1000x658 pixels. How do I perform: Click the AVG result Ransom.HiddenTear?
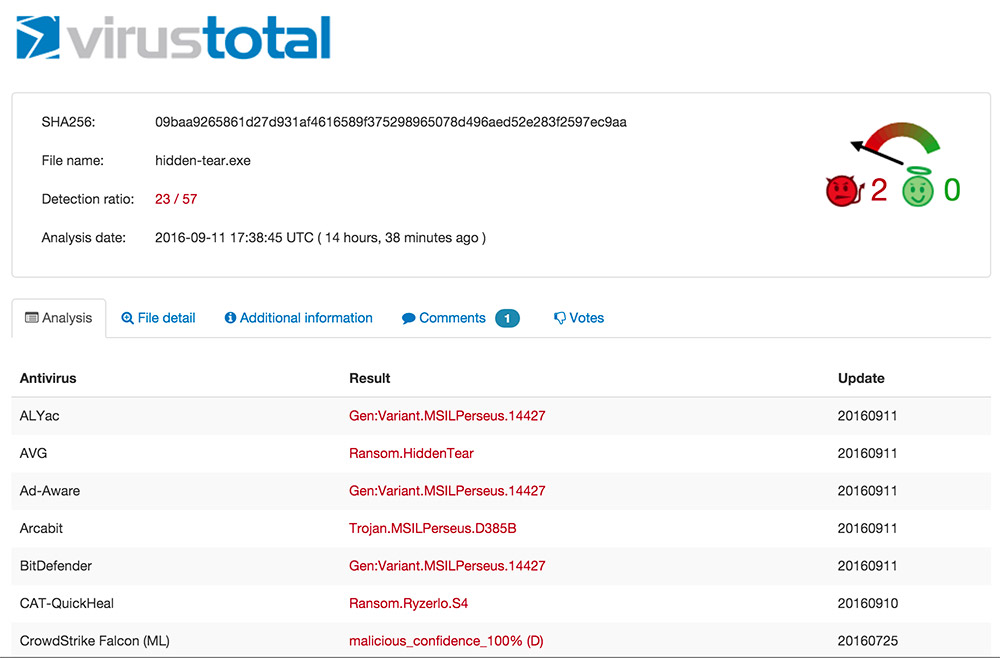tap(411, 453)
